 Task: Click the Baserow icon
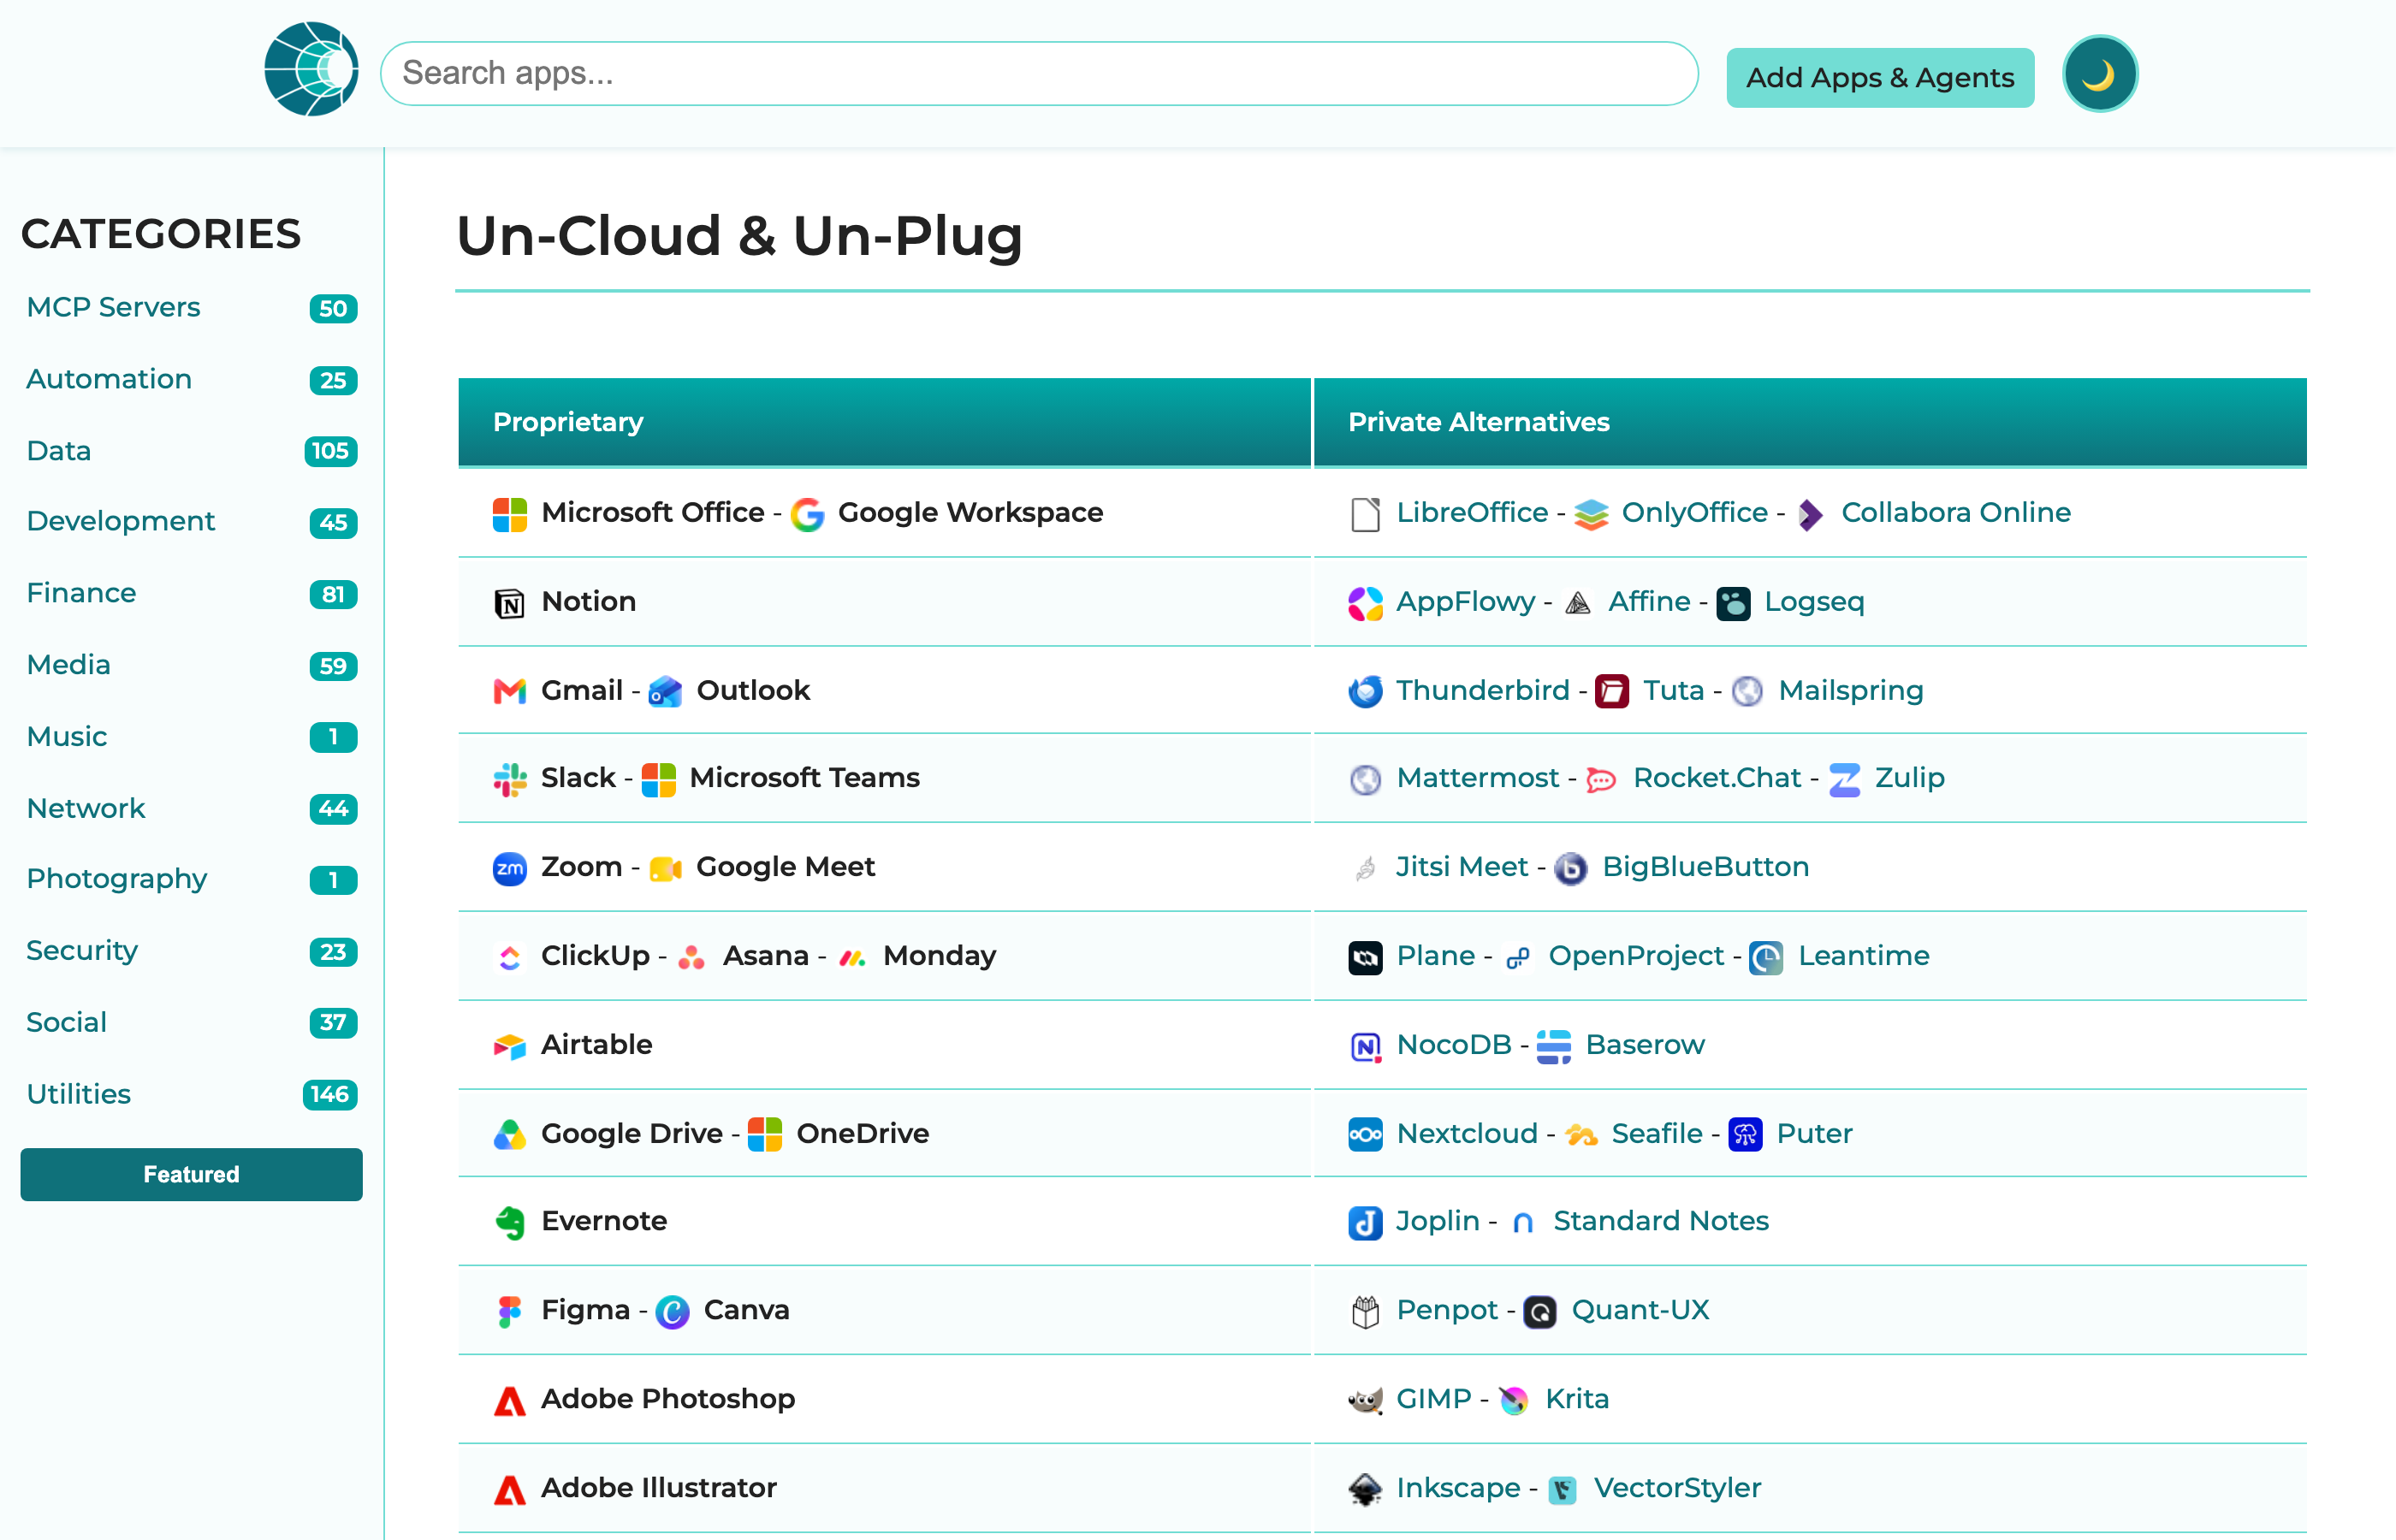[1554, 1046]
